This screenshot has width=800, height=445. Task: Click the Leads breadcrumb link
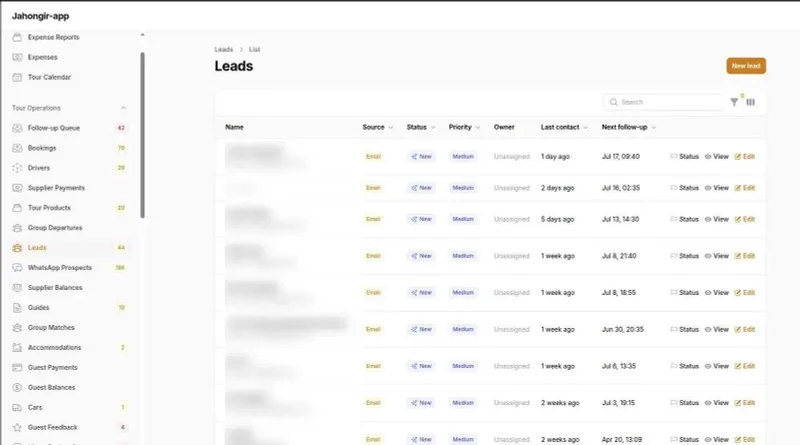point(223,50)
